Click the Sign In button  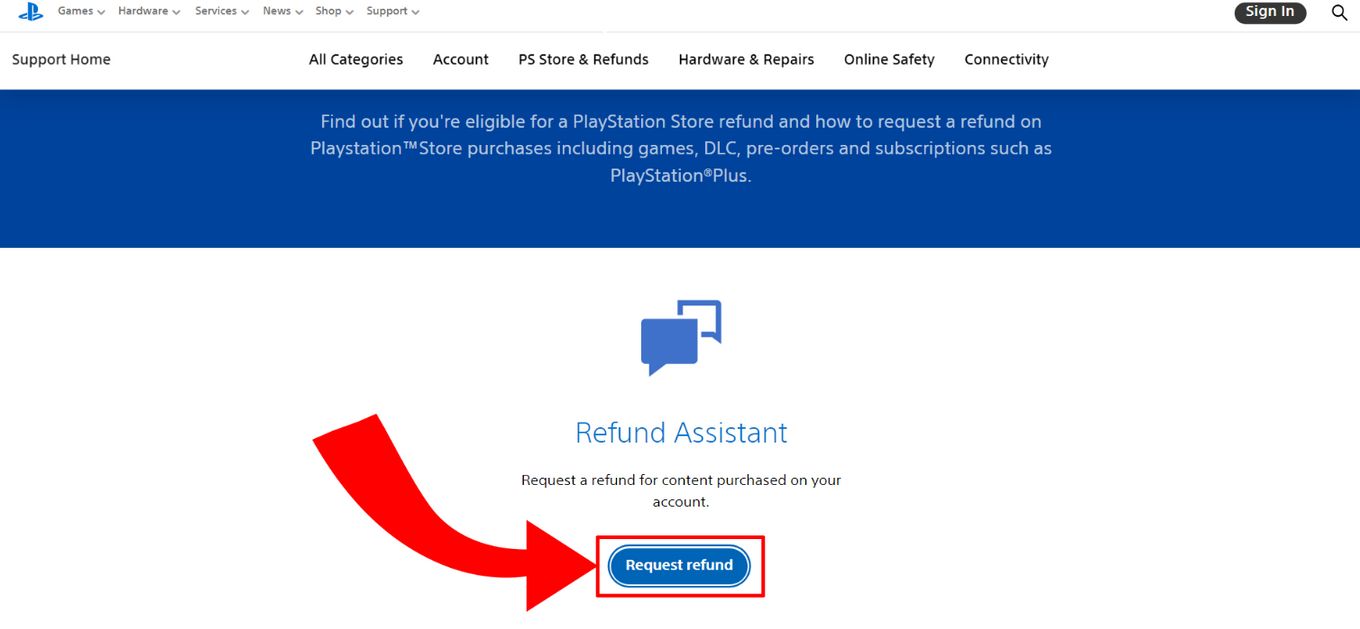(x=1270, y=12)
